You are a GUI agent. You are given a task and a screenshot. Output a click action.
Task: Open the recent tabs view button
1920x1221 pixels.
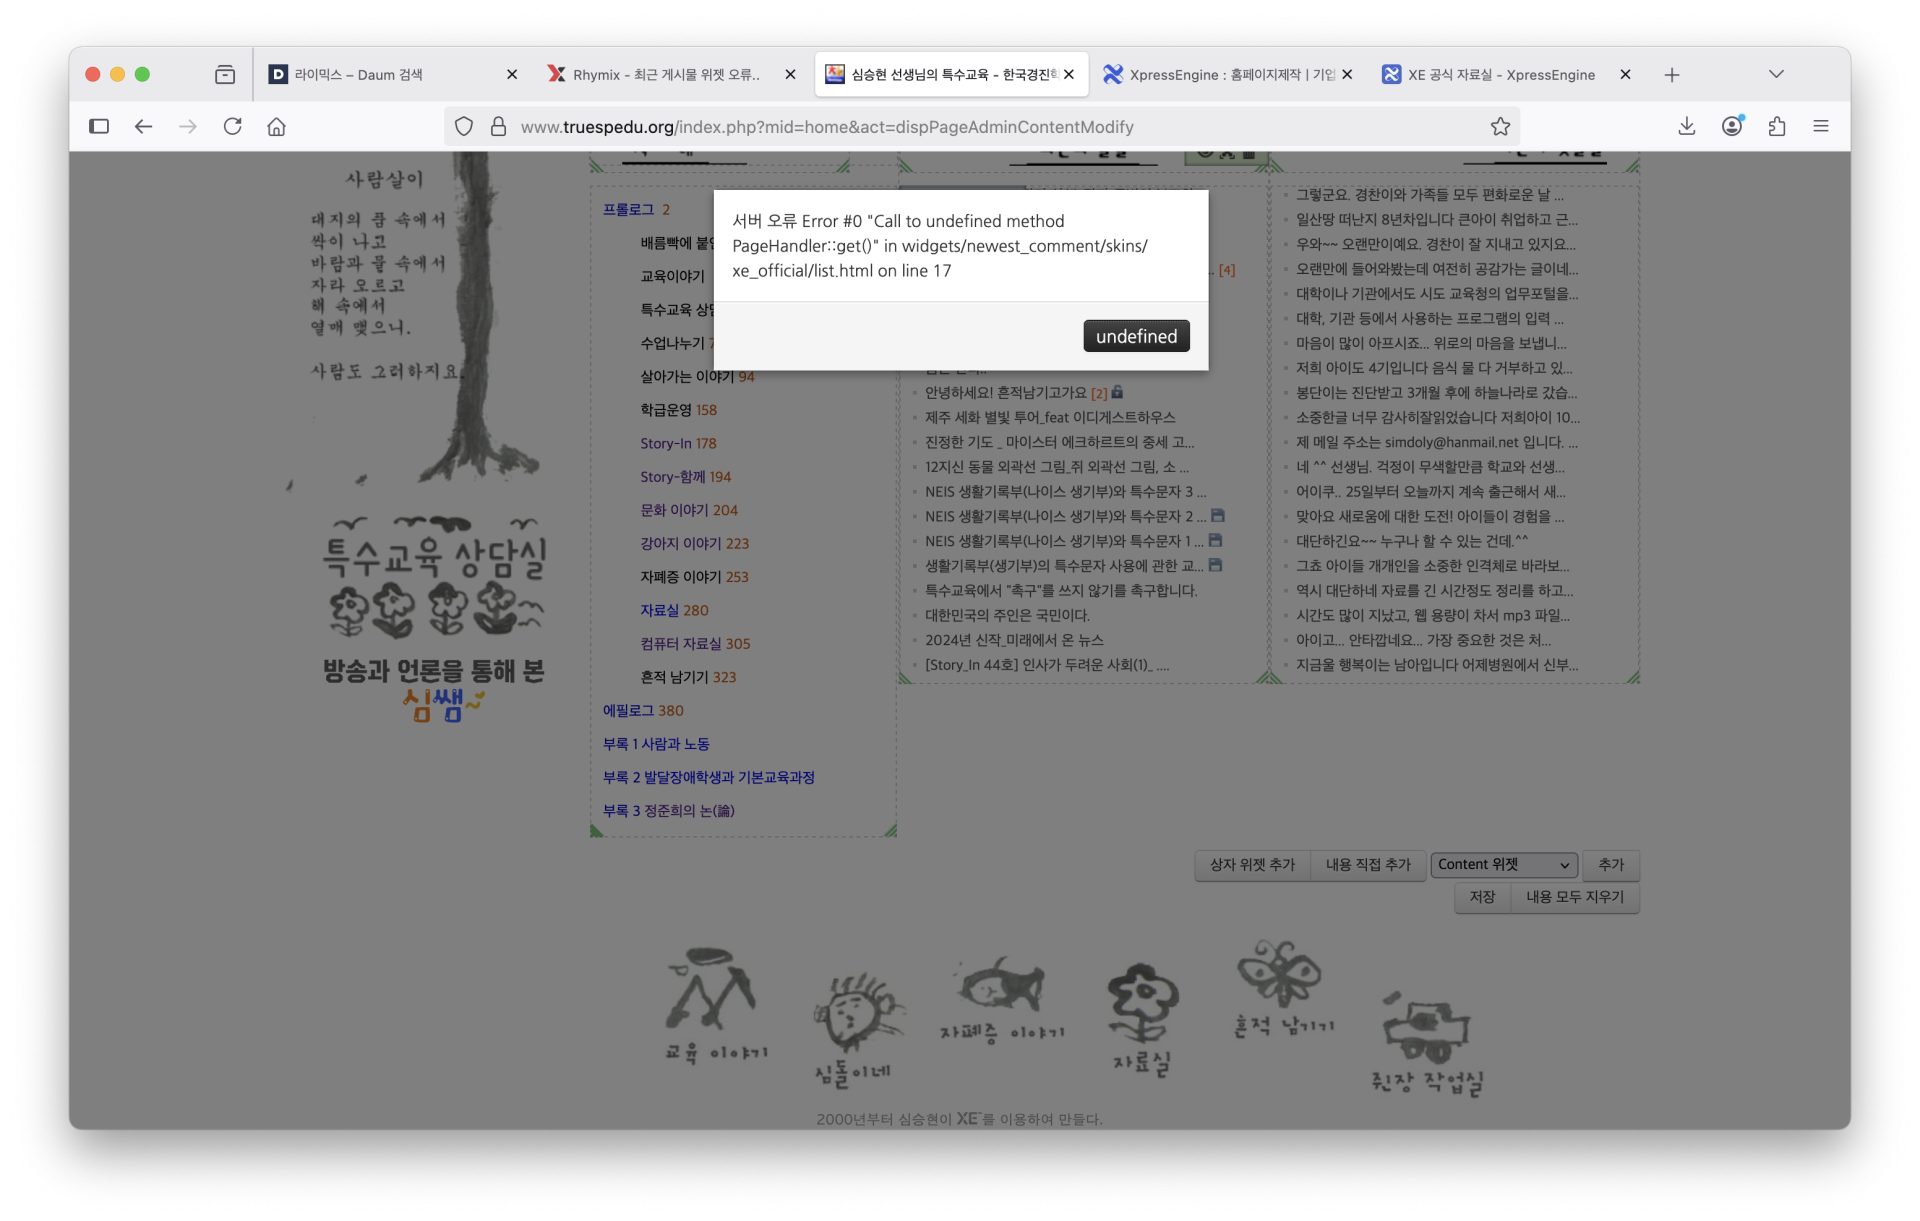click(x=225, y=74)
